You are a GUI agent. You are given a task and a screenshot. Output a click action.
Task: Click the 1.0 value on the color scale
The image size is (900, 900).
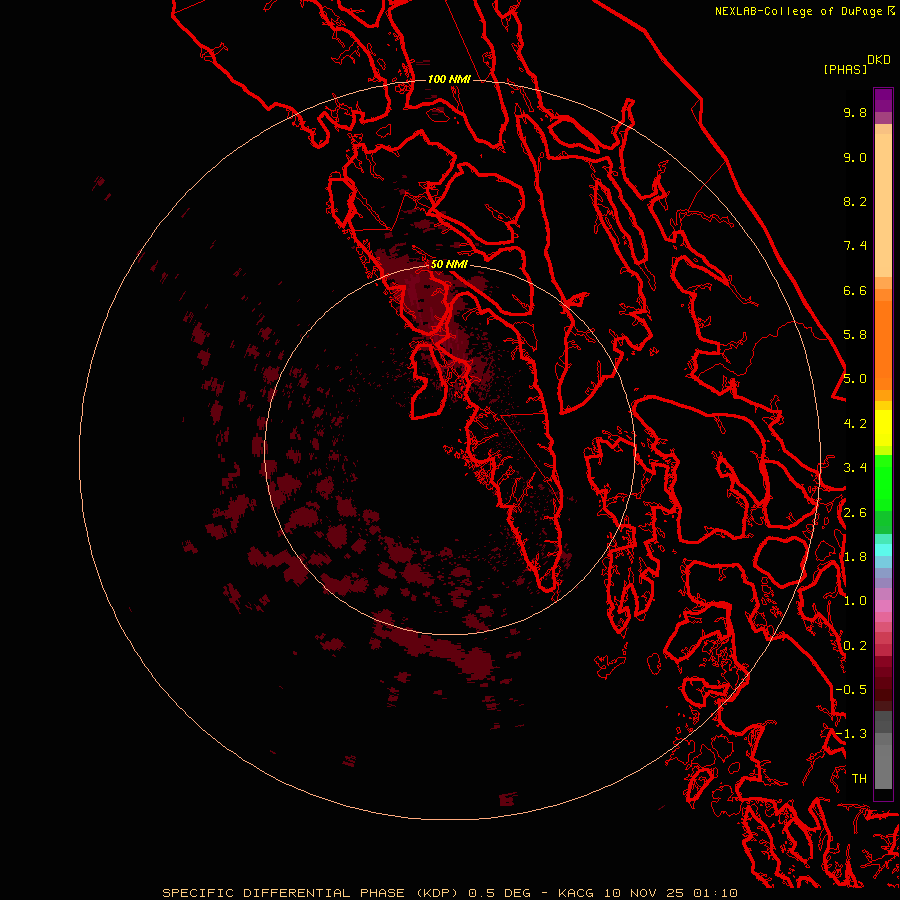point(855,601)
